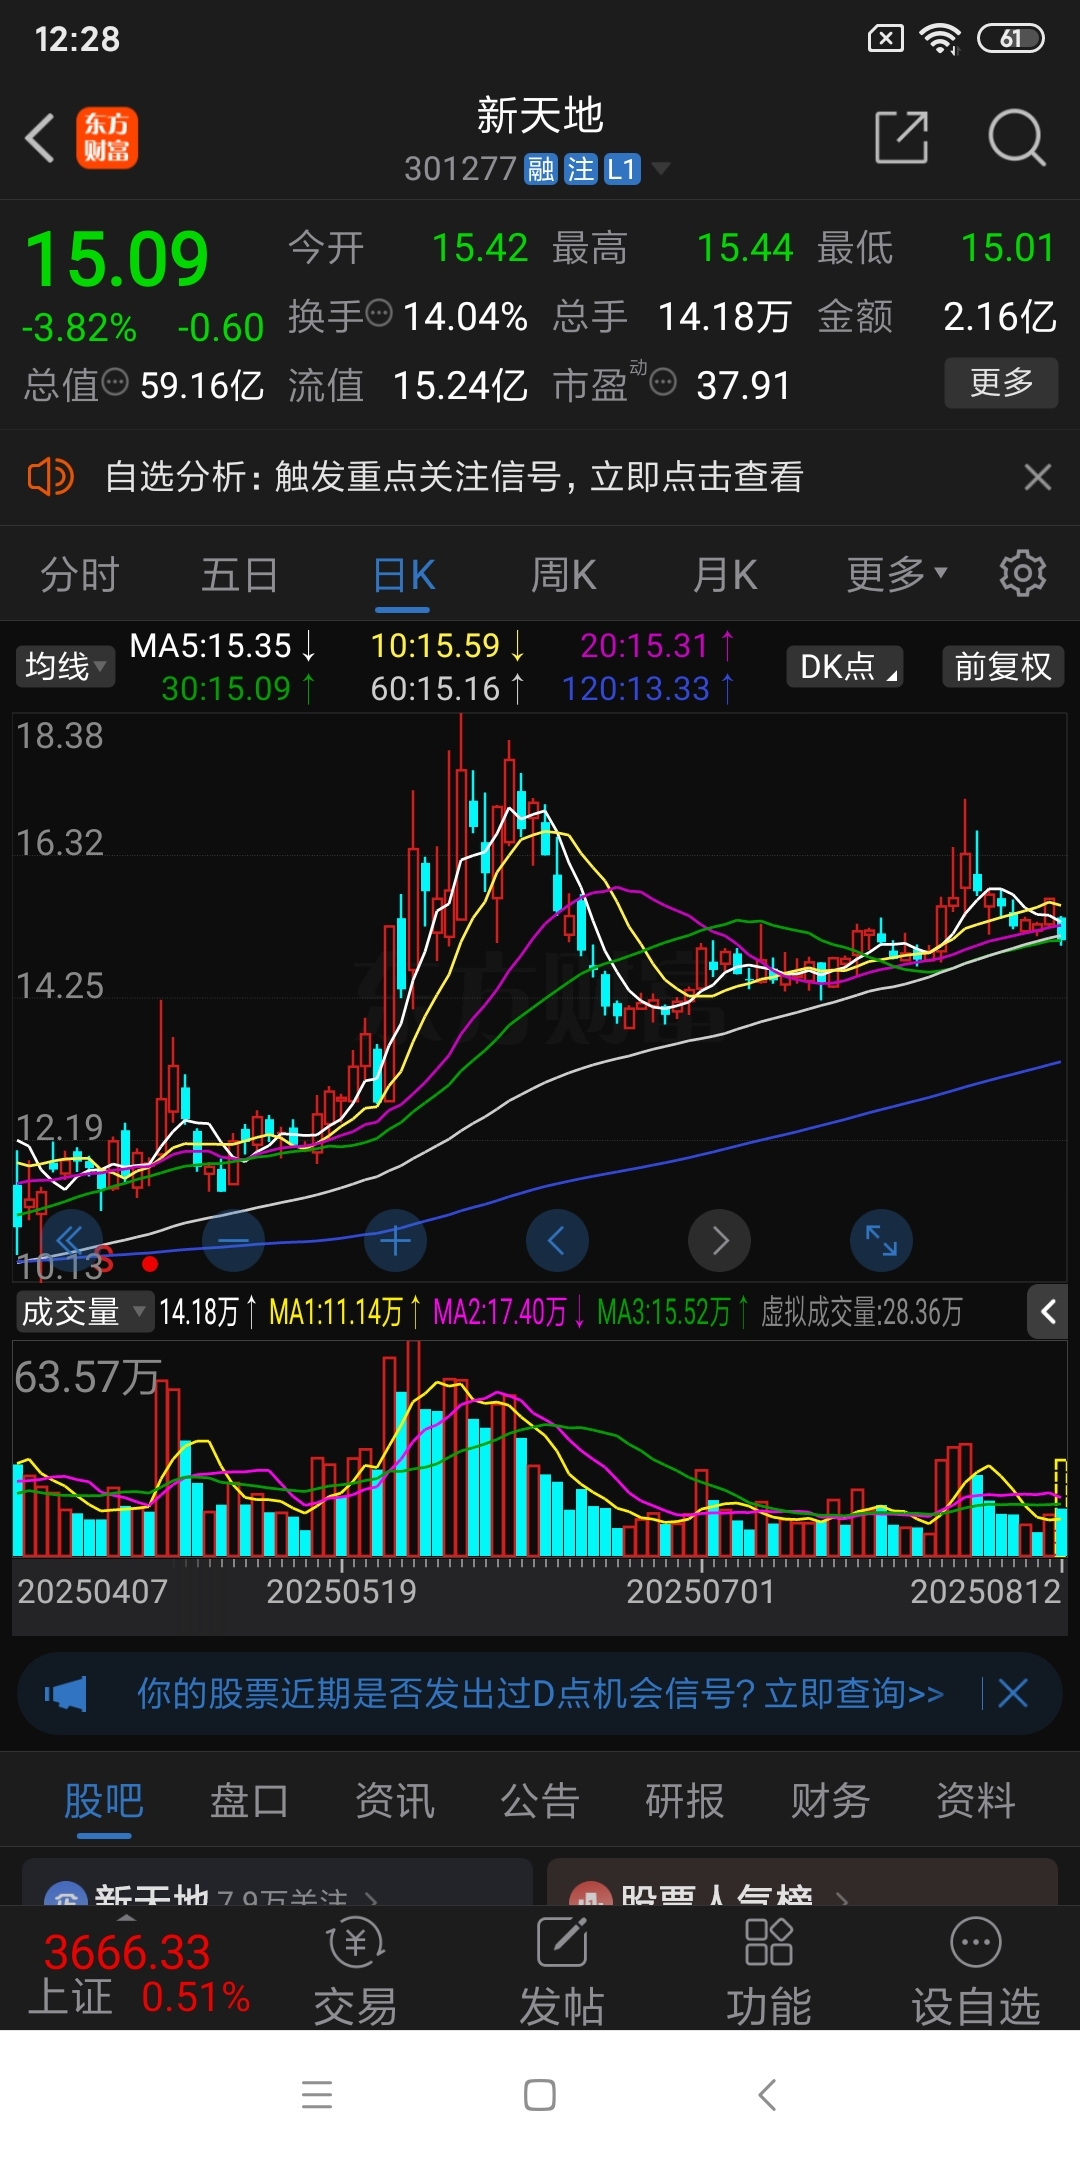1080x2160 pixels.
Task: Tap the 融 margin badge
Action: pos(541,169)
